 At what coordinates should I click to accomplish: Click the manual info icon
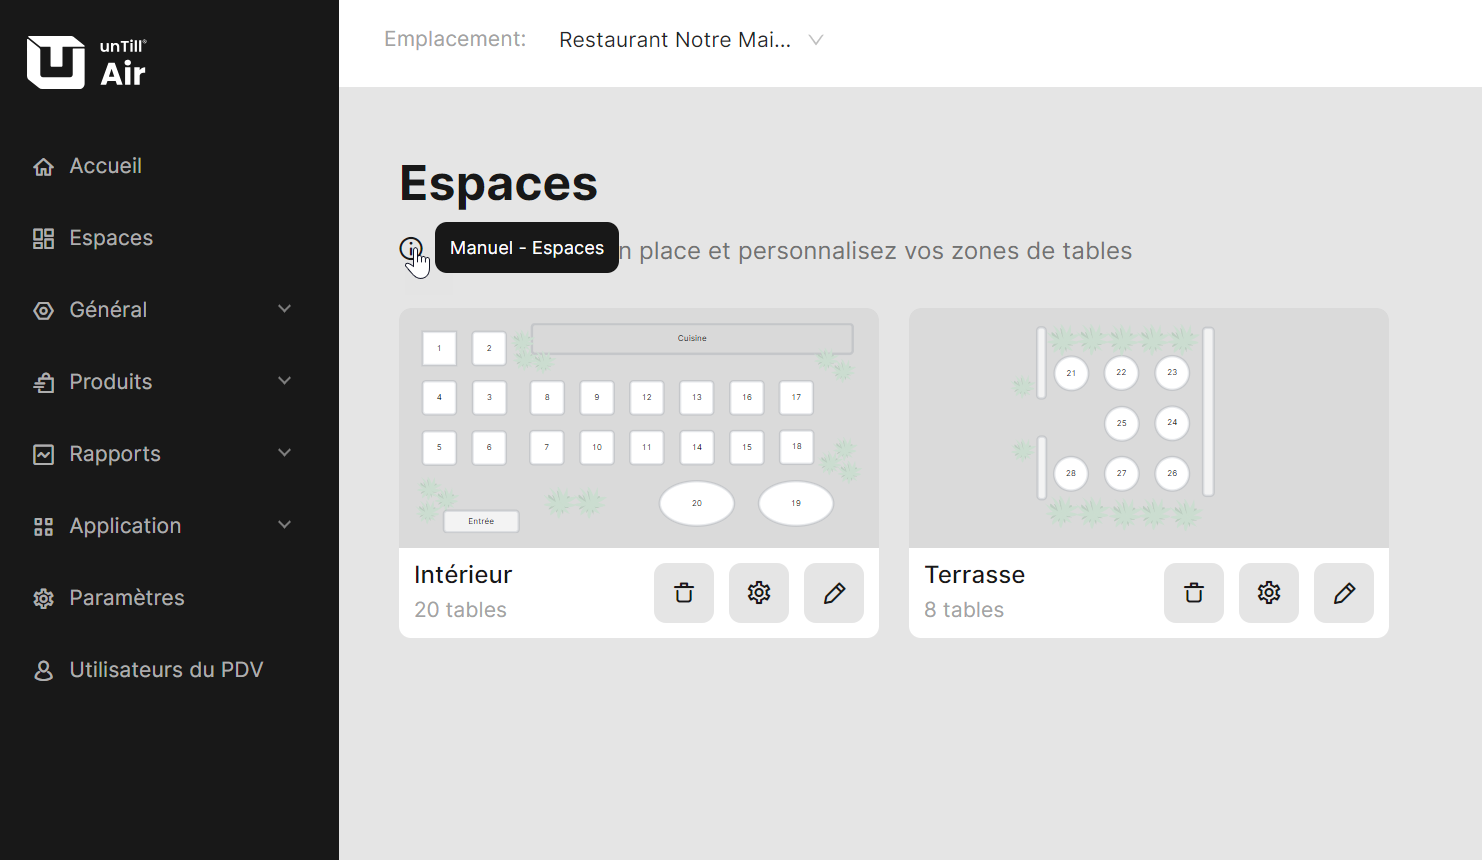410,249
